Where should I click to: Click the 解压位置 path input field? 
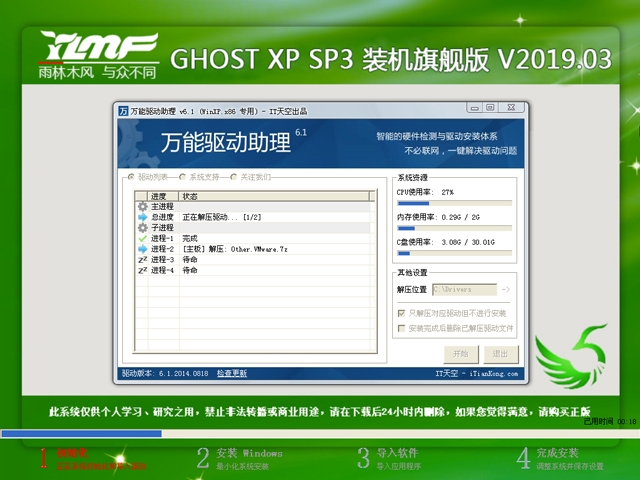[464, 290]
